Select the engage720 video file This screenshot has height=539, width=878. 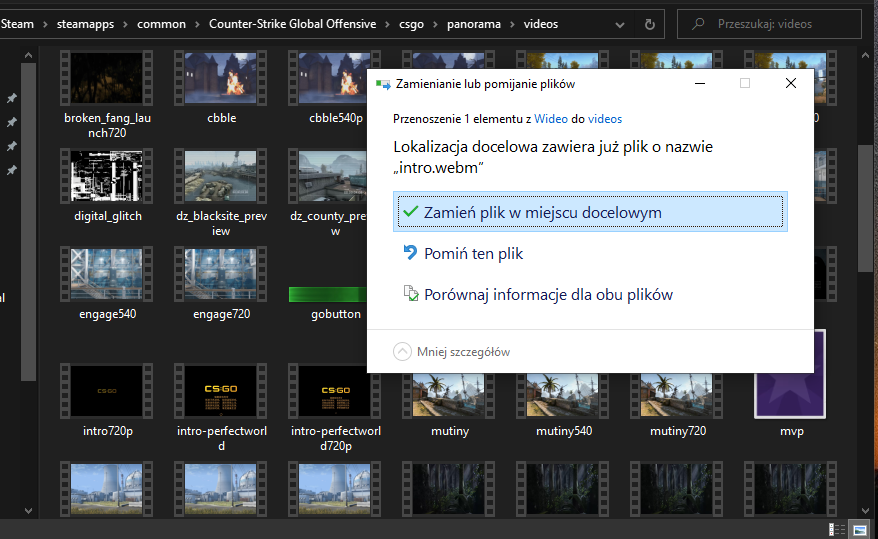221,284
